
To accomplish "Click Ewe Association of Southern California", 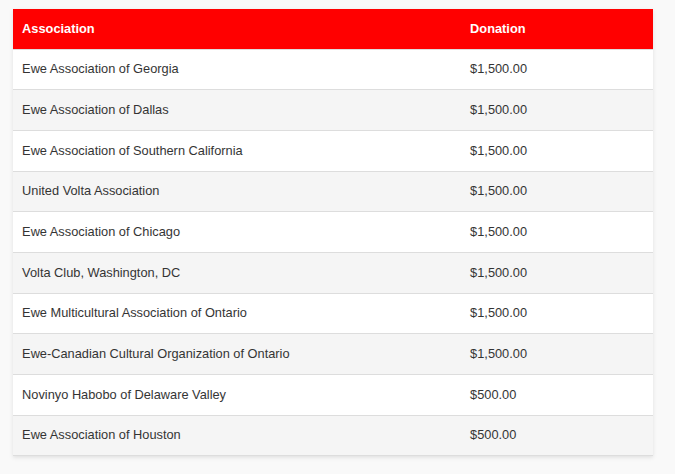I will click(132, 151).
